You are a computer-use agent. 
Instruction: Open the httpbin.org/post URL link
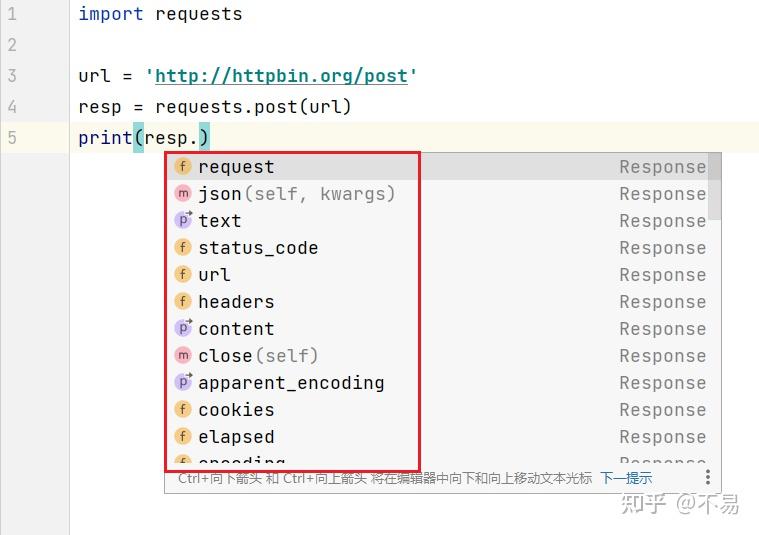point(281,76)
